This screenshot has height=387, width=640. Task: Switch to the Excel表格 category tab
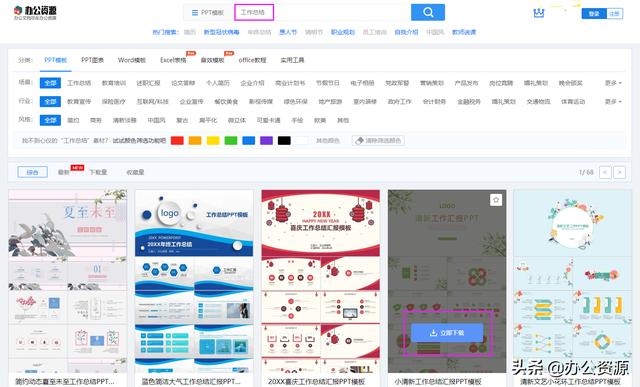tap(173, 60)
